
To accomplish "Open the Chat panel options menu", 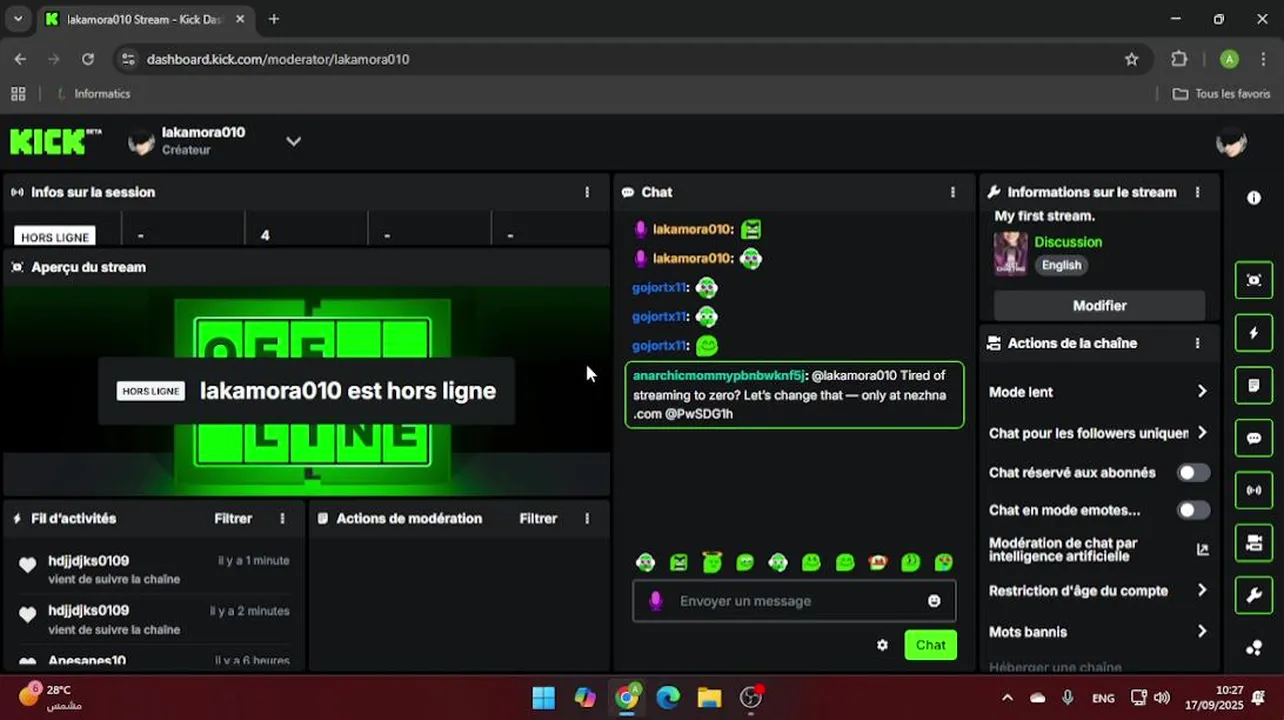I will pyautogui.click(x=952, y=192).
